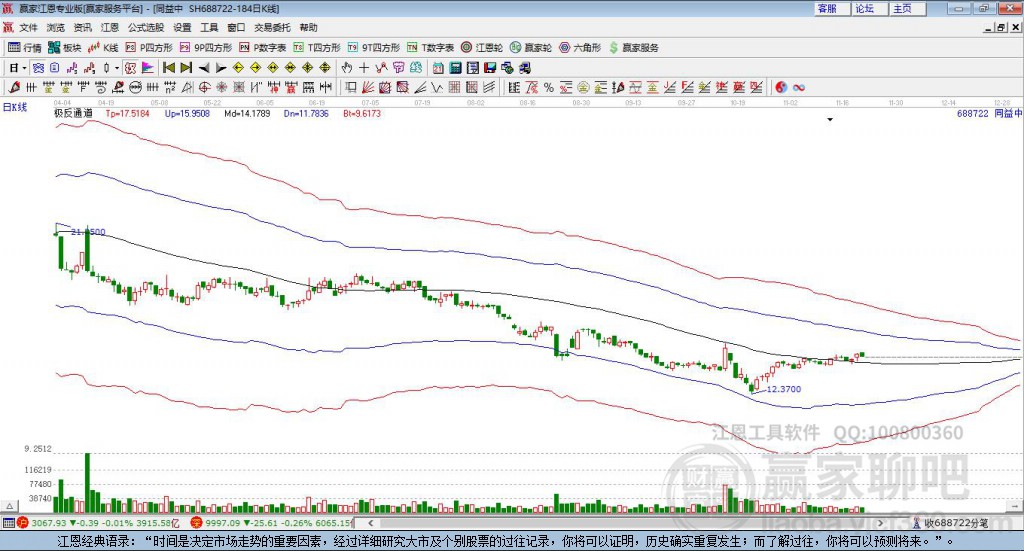Step chart left with black left arrow
The height and width of the screenshot is (551, 1024).
(x=204, y=68)
